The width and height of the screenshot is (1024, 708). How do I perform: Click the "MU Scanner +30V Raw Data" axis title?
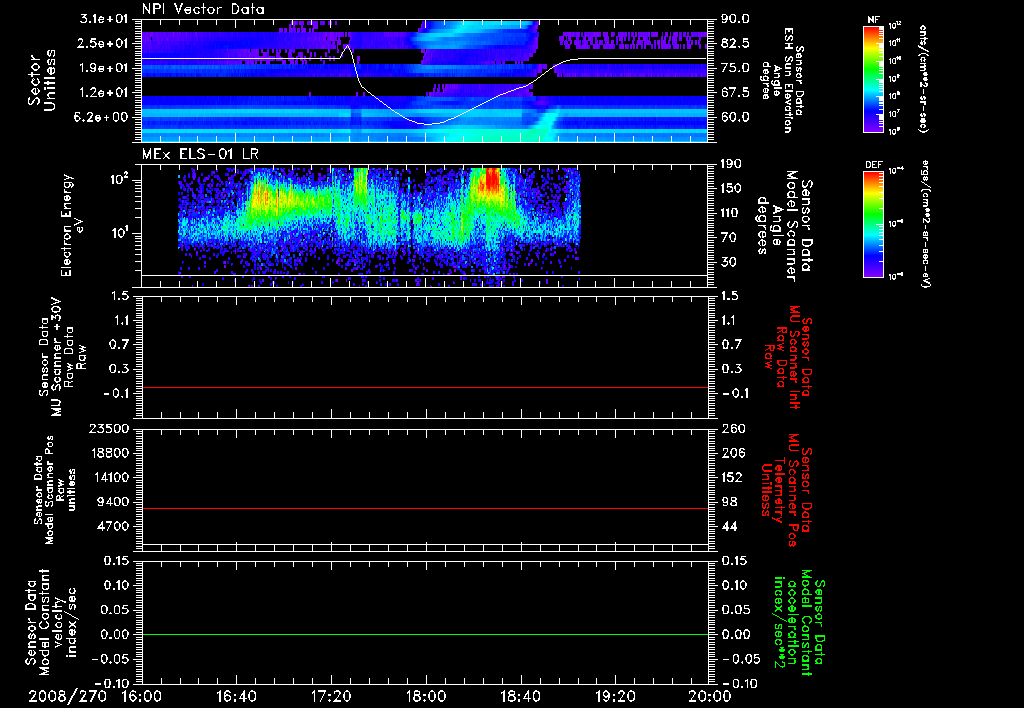point(63,357)
